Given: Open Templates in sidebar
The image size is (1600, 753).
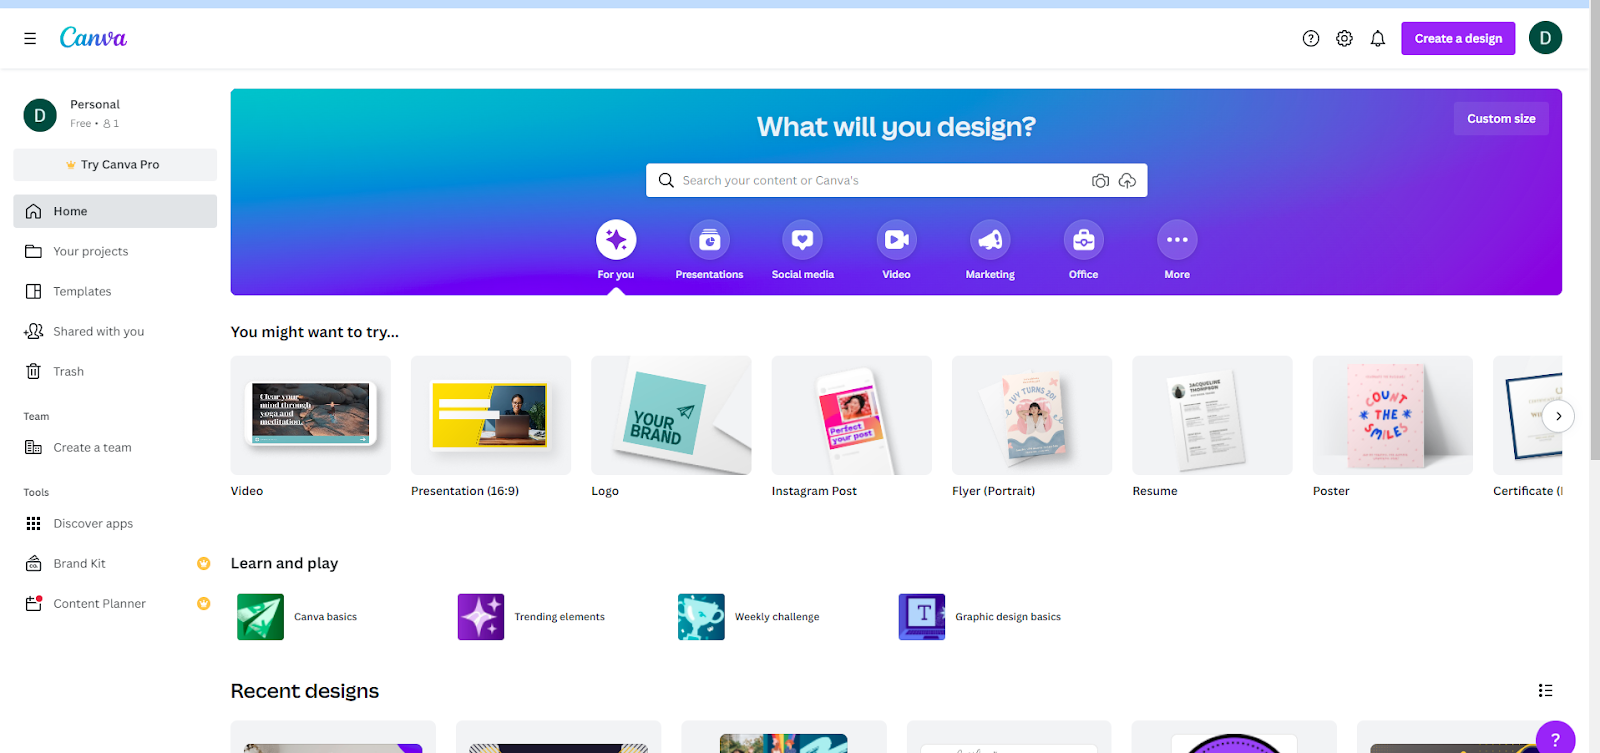Looking at the screenshot, I should coord(115,291).
